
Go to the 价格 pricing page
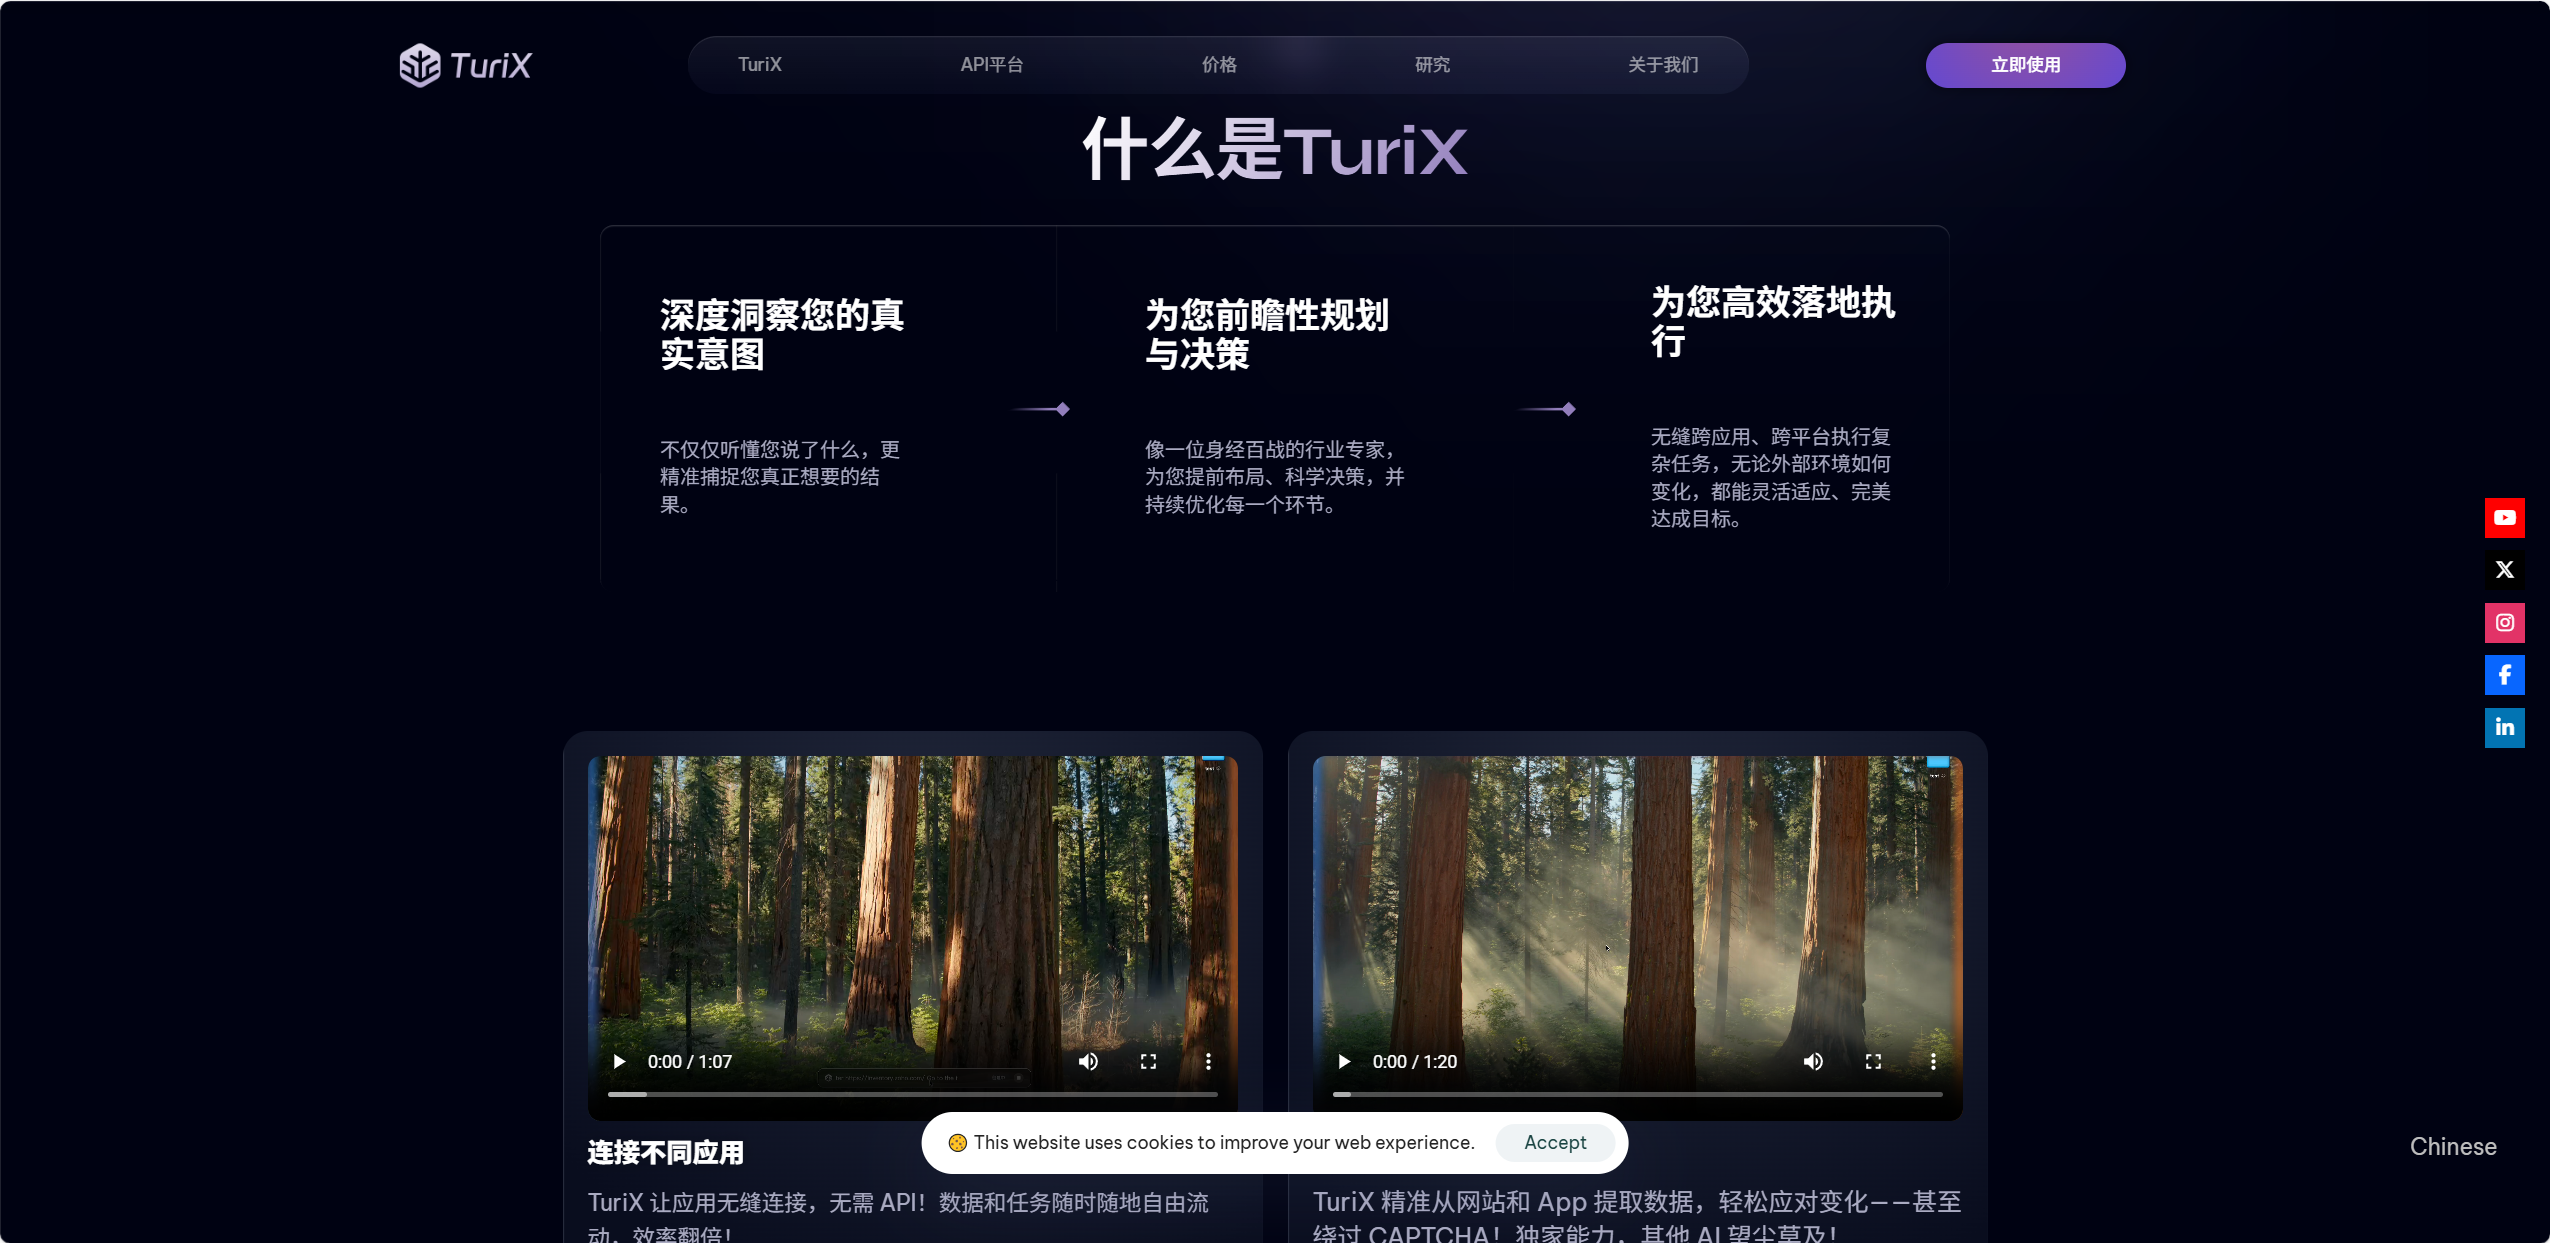click(x=1219, y=65)
